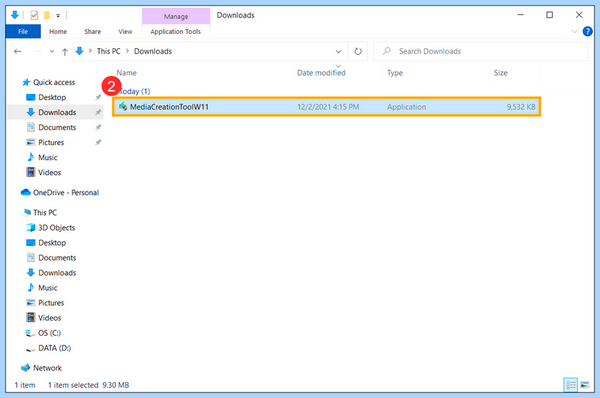This screenshot has height=398, width=600.
Task: Open OneDrive - Personal
Action: pos(66,192)
